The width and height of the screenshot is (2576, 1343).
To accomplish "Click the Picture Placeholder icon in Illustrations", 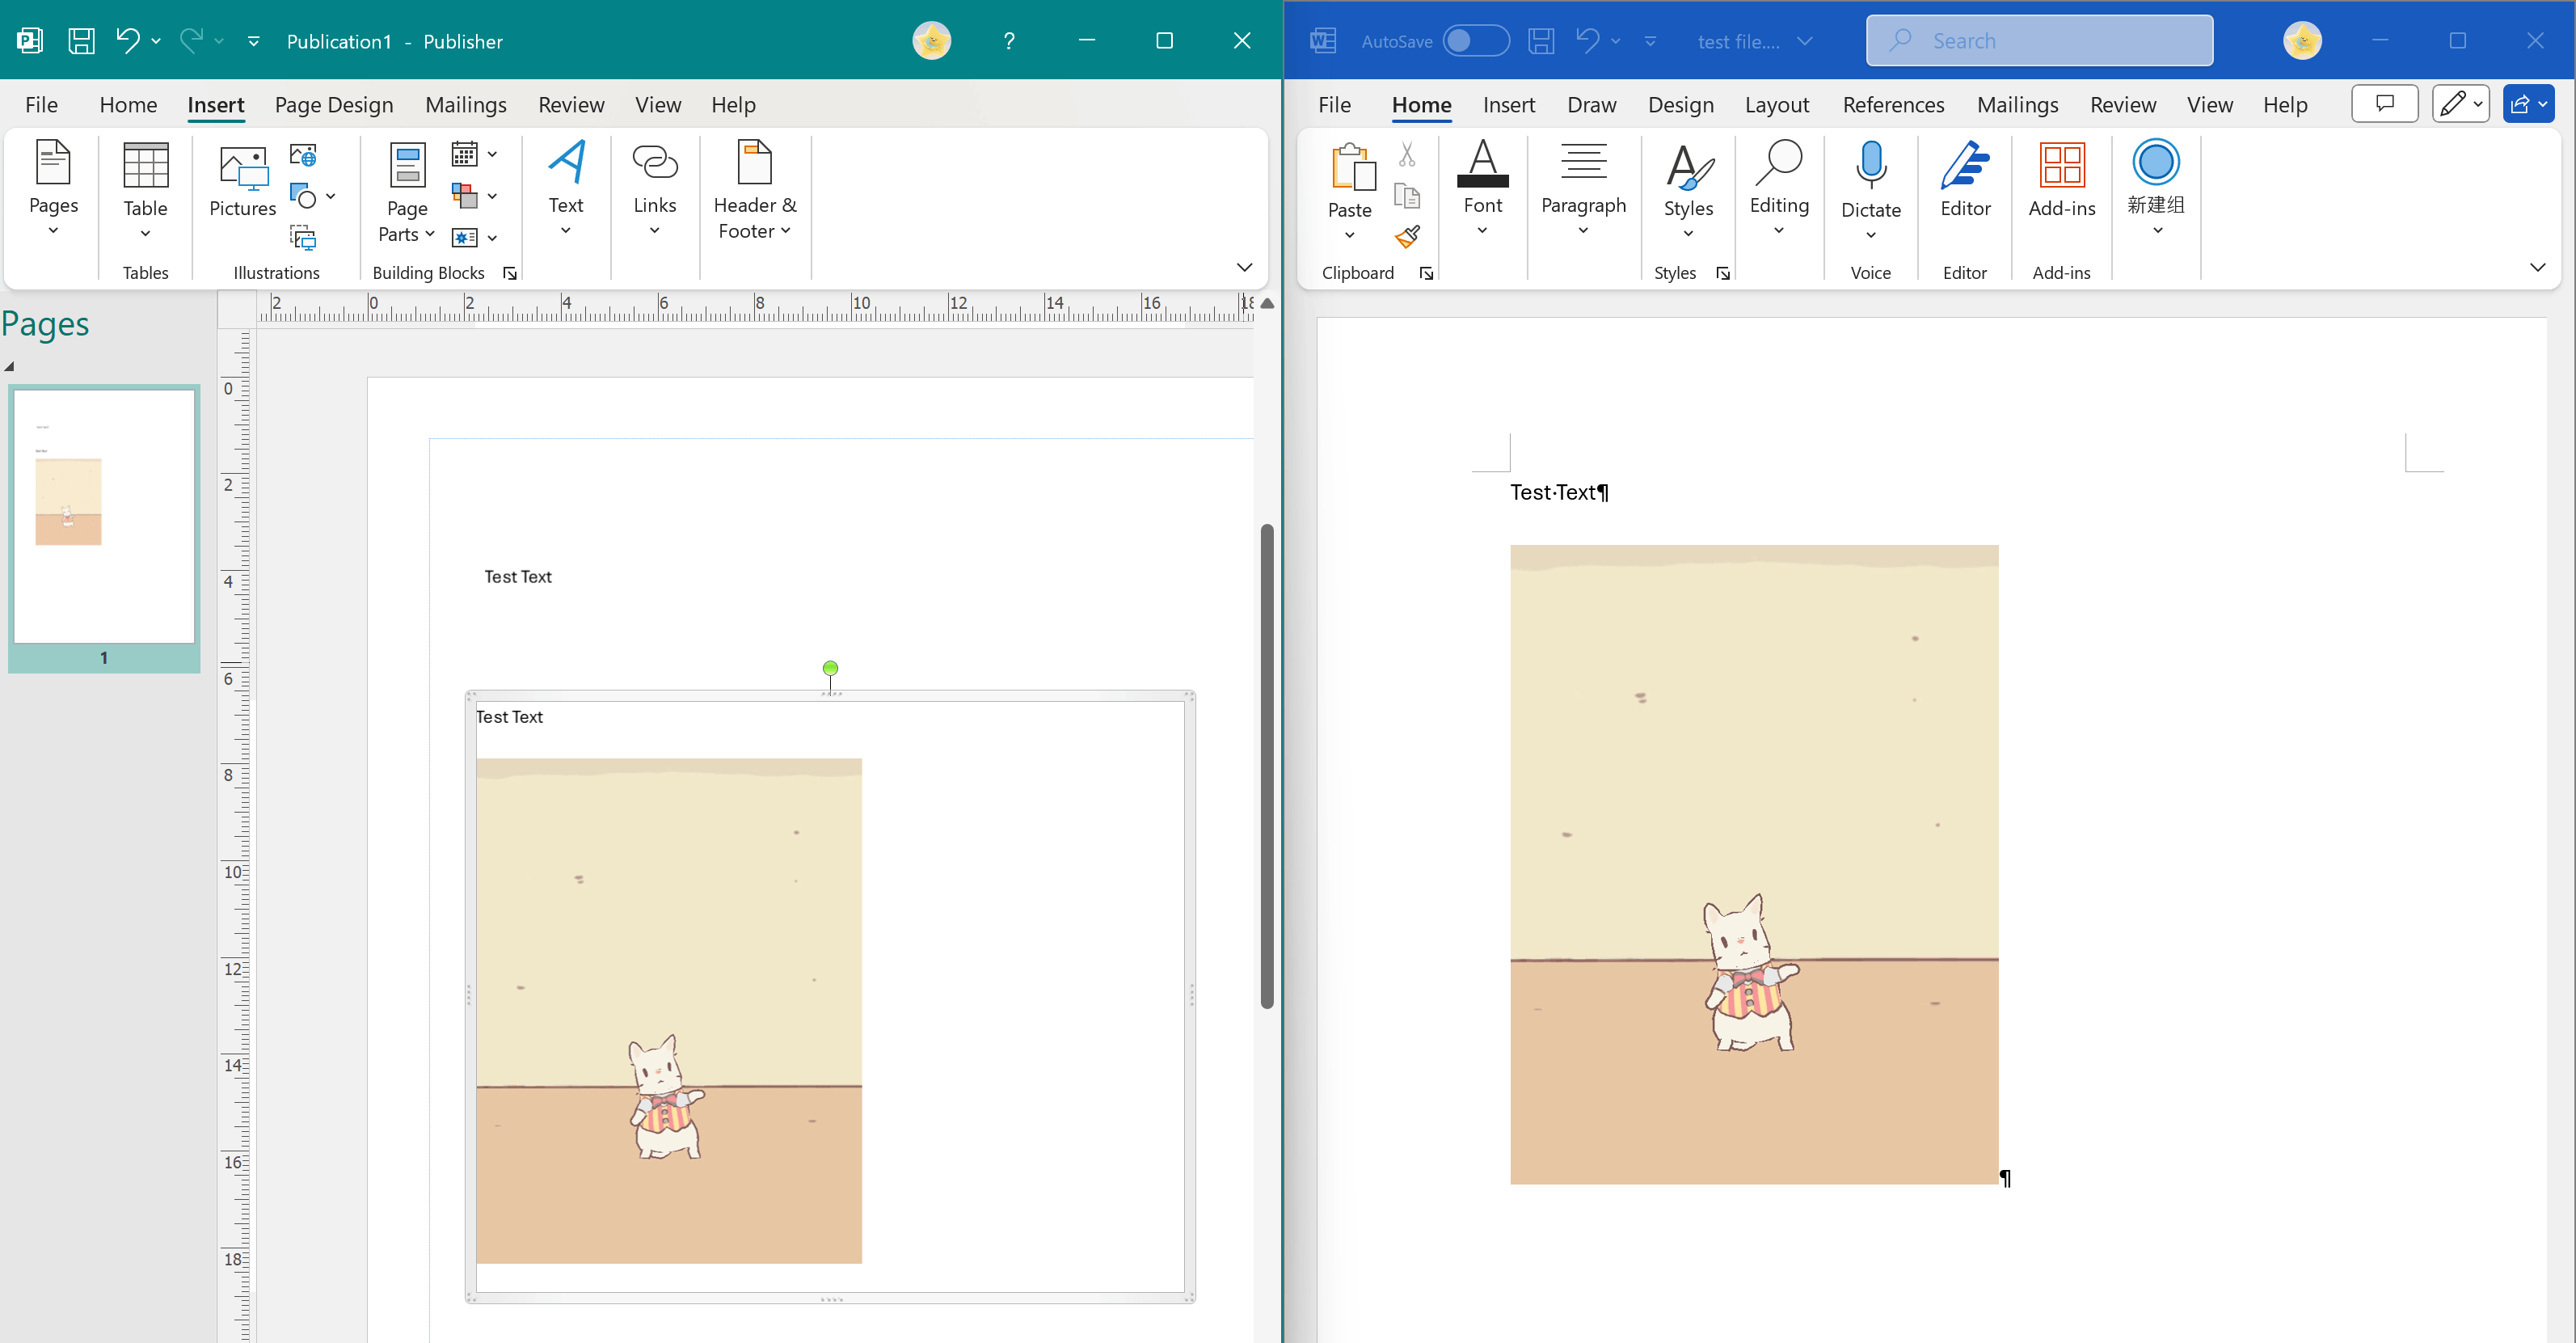I will (303, 237).
